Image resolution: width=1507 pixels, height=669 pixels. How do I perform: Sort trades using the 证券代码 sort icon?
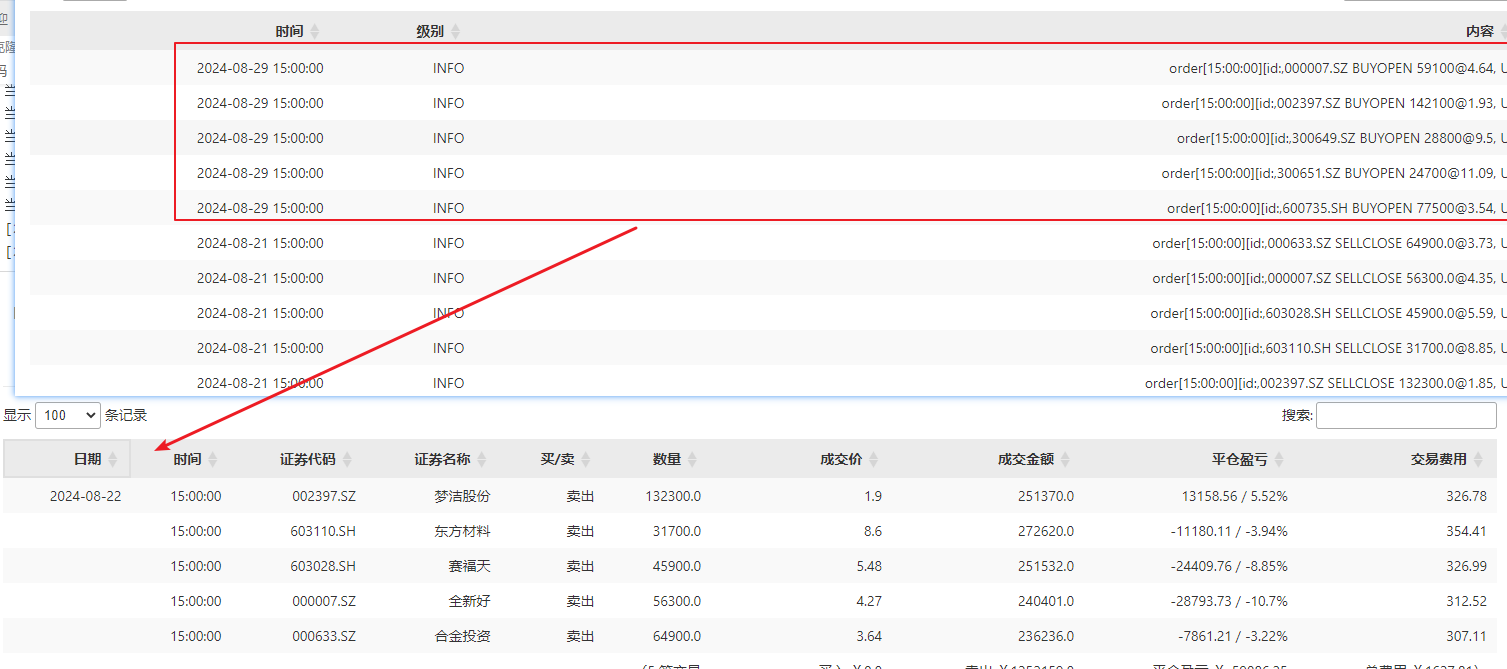[x=347, y=460]
